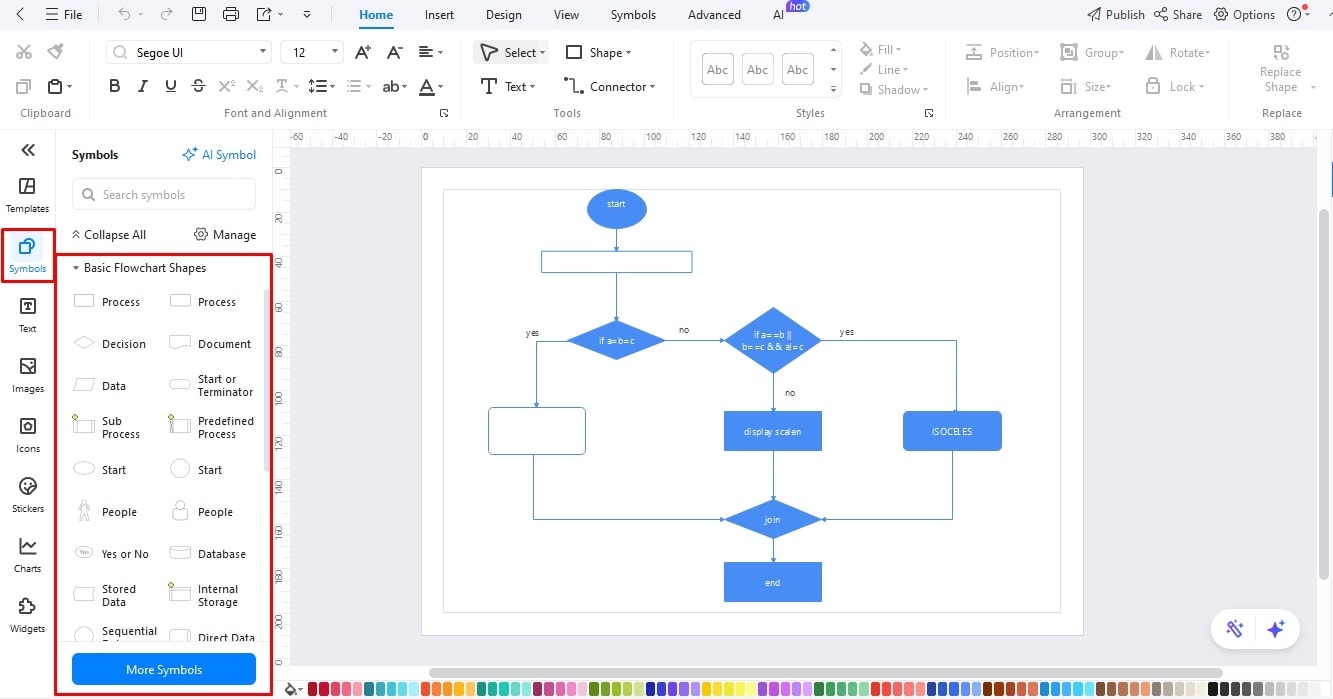Screen dimensions: 1333x699
Task: Open the Icons sidebar panel
Action: pyautogui.click(x=28, y=435)
